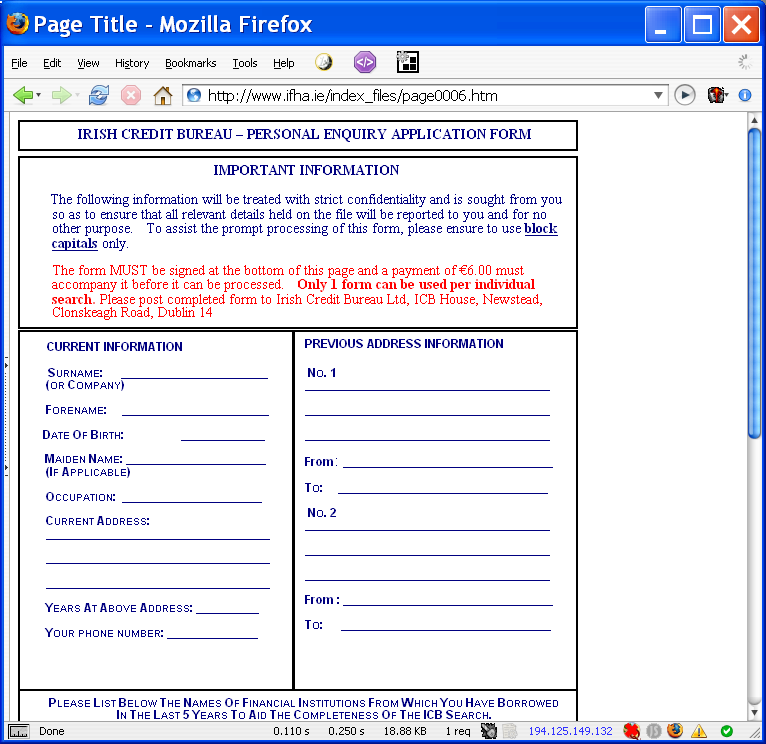Screen dimensions: 766x744
Task: Click the vertical scrollbar up arrow
Action: (754, 119)
